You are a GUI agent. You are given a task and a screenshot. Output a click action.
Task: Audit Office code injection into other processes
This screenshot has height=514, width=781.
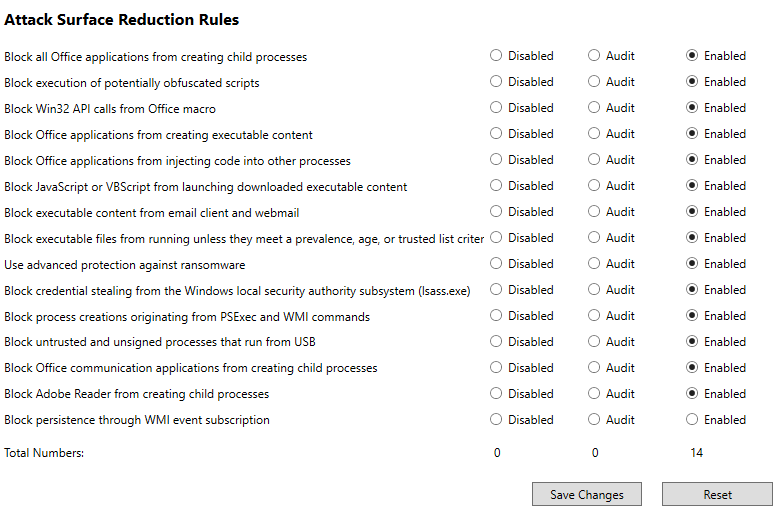[595, 160]
